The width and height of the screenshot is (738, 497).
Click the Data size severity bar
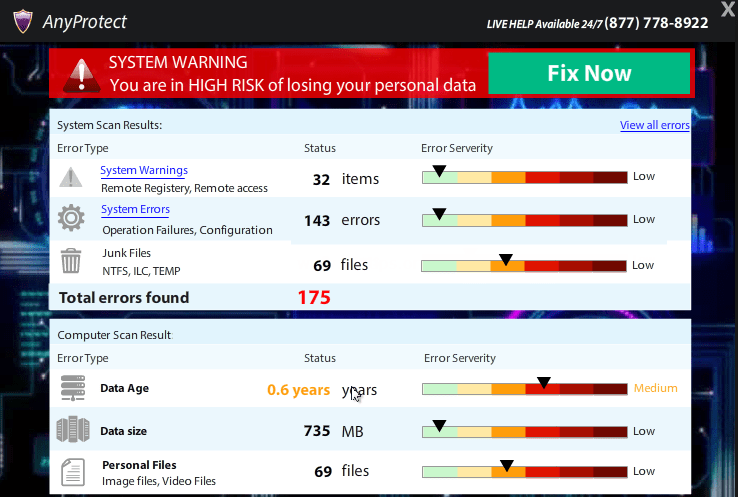click(x=524, y=432)
